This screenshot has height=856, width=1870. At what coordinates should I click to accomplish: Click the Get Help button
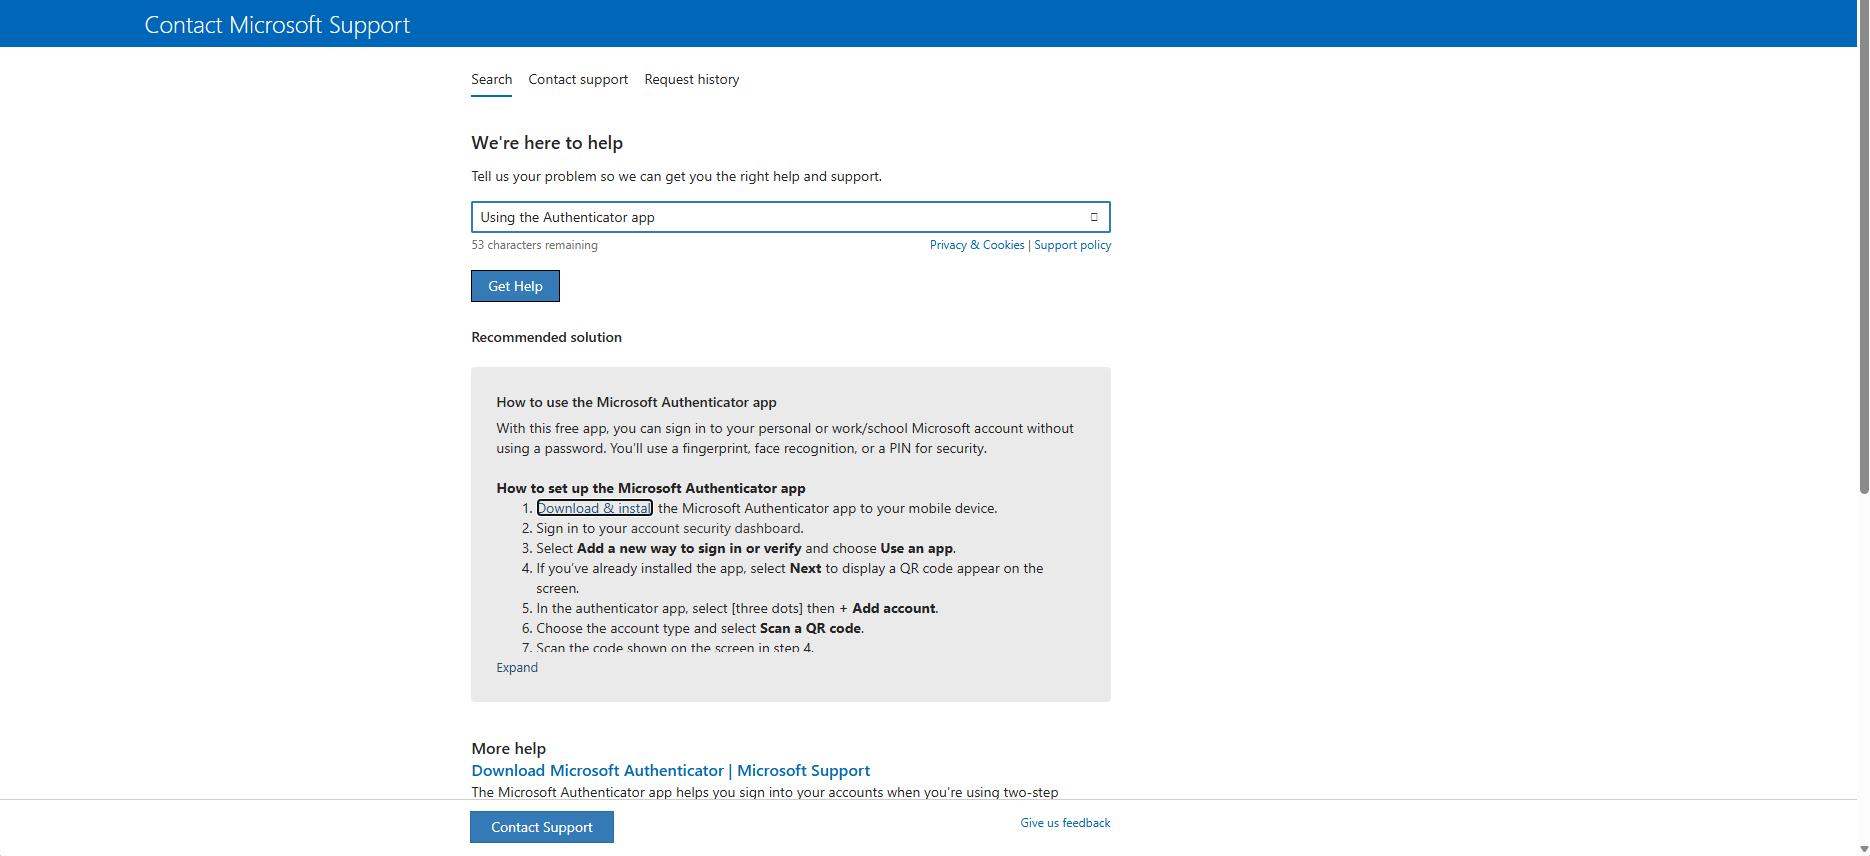pyautogui.click(x=515, y=286)
